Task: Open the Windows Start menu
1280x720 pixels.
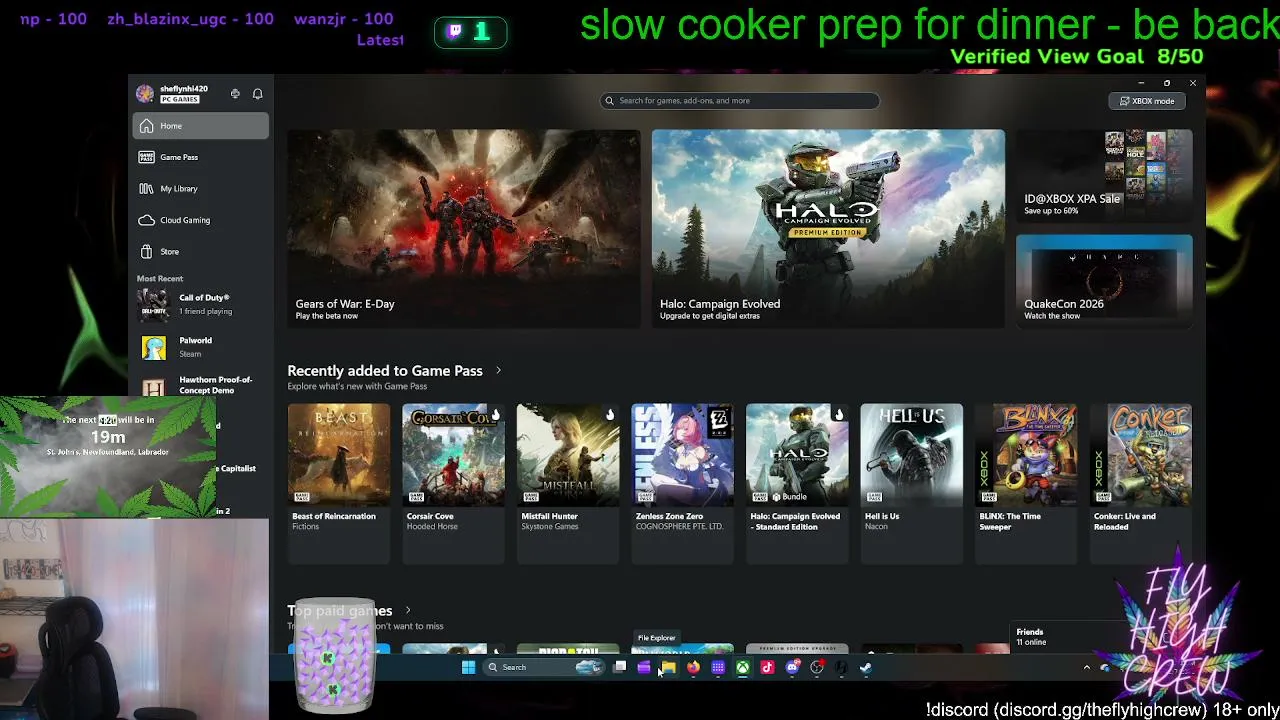Action: pyautogui.click(x=468, y=668)
